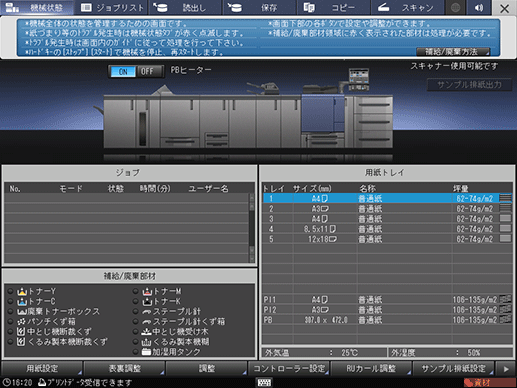Click the トナーK status indicator
This screenshot has width=517, height=388.
coord(135,301)
